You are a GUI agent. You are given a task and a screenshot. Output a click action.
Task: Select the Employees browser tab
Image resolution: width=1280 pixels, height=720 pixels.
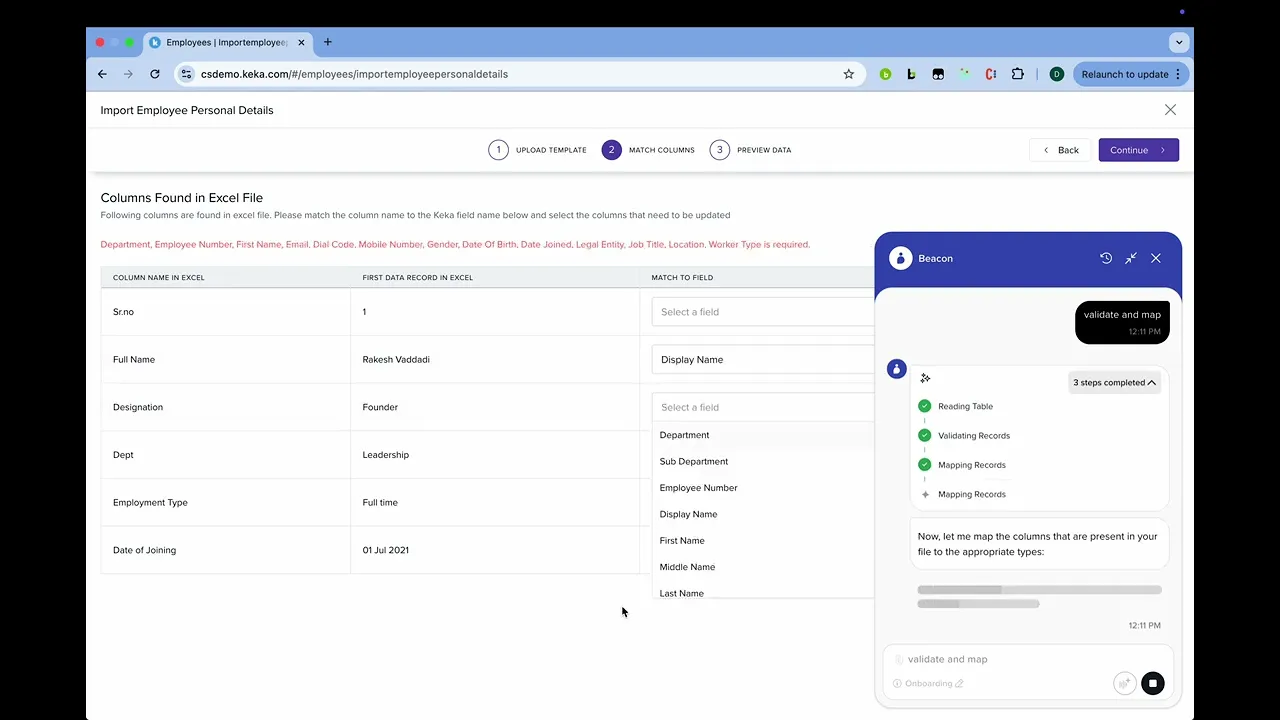point(226,42)
